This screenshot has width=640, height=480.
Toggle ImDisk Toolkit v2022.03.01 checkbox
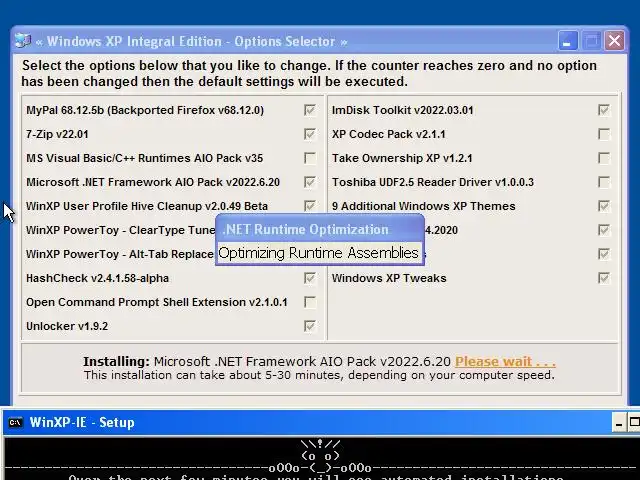coord(604,110)
